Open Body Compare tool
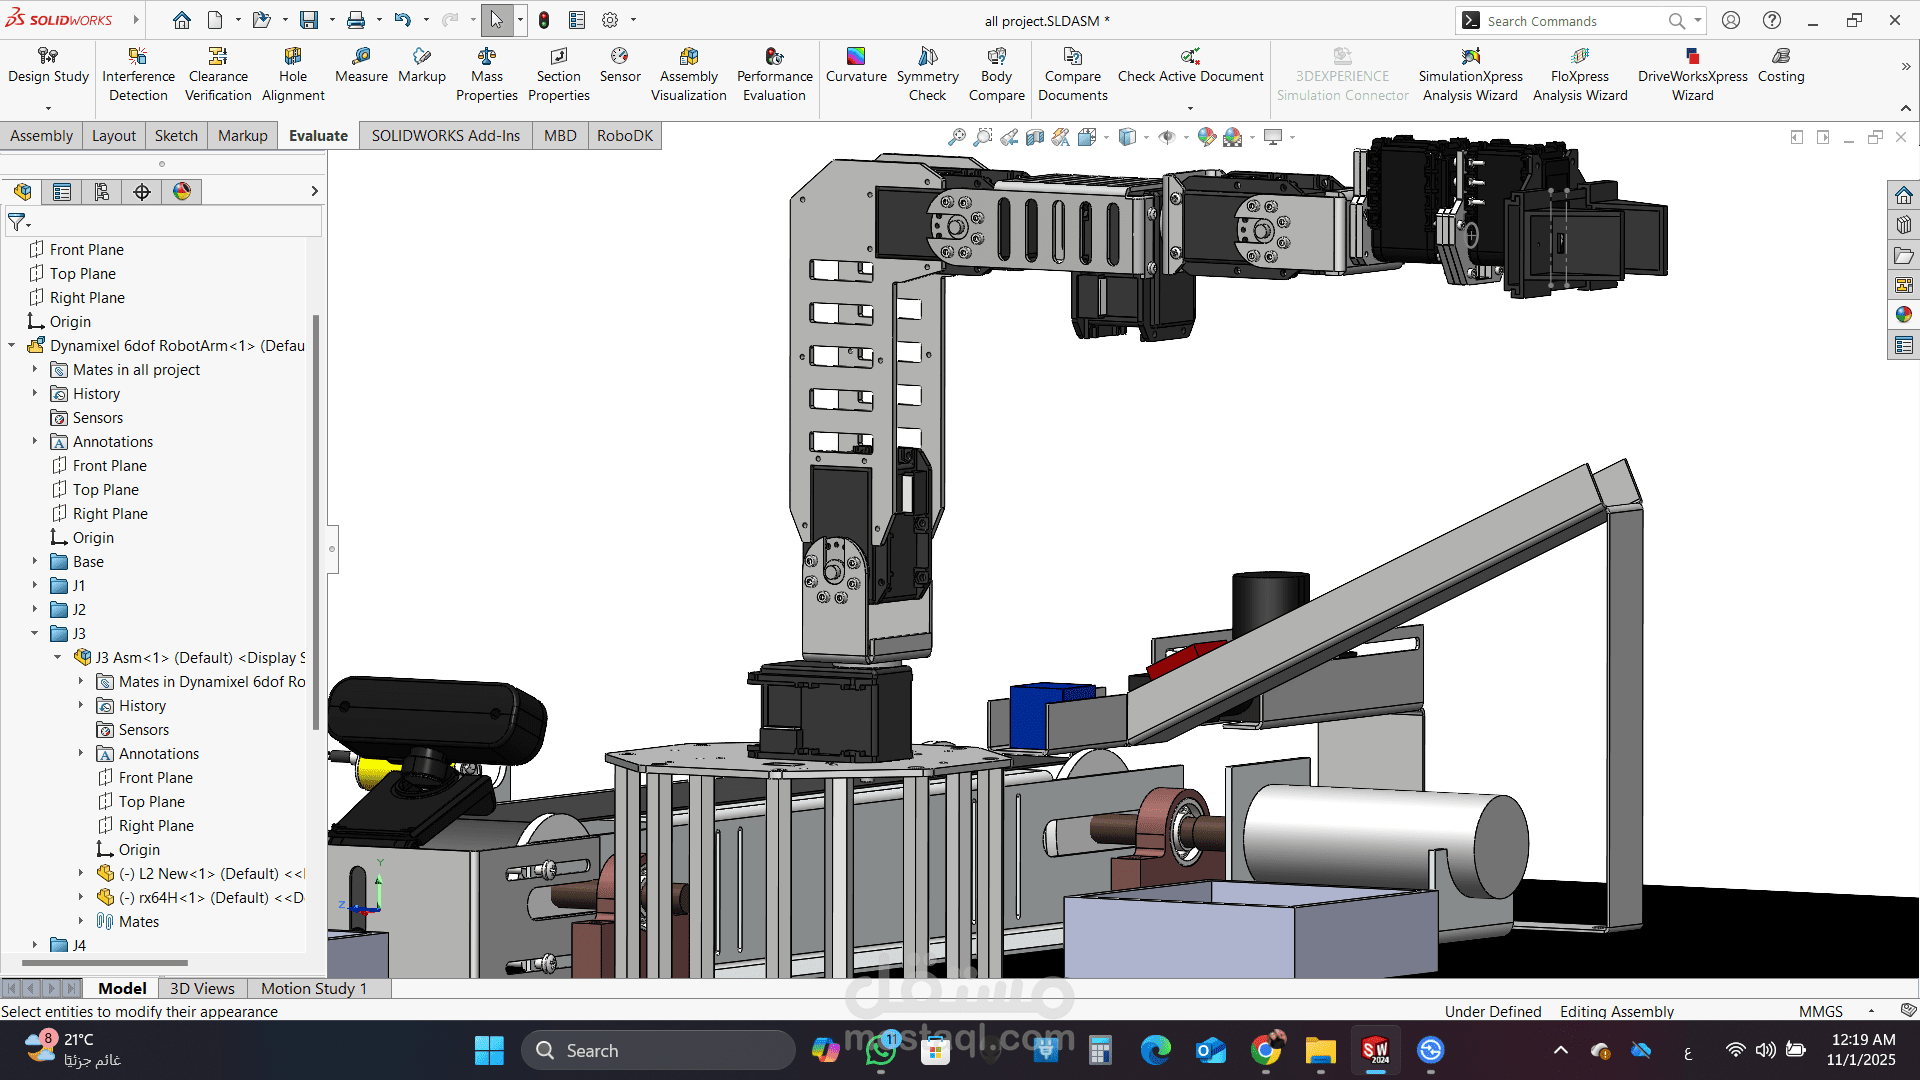1920x1080 pixels. [996, 75]
